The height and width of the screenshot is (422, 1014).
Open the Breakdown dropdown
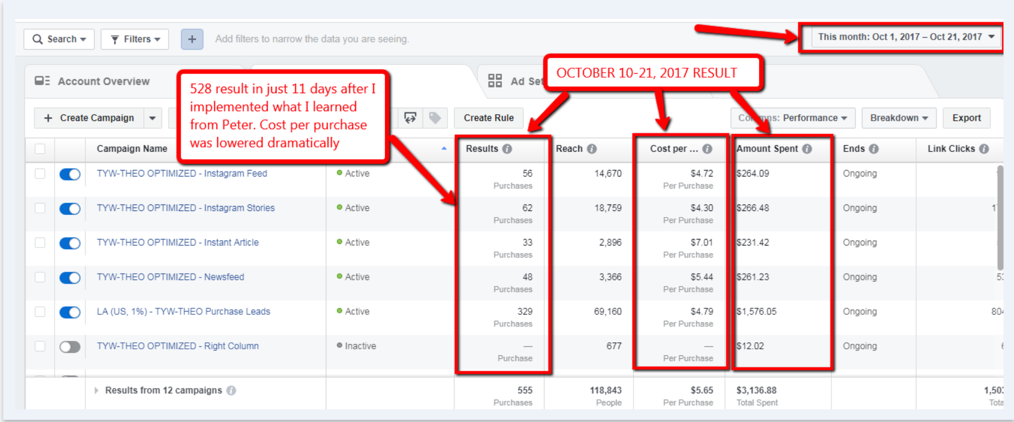tap(899, 118)
